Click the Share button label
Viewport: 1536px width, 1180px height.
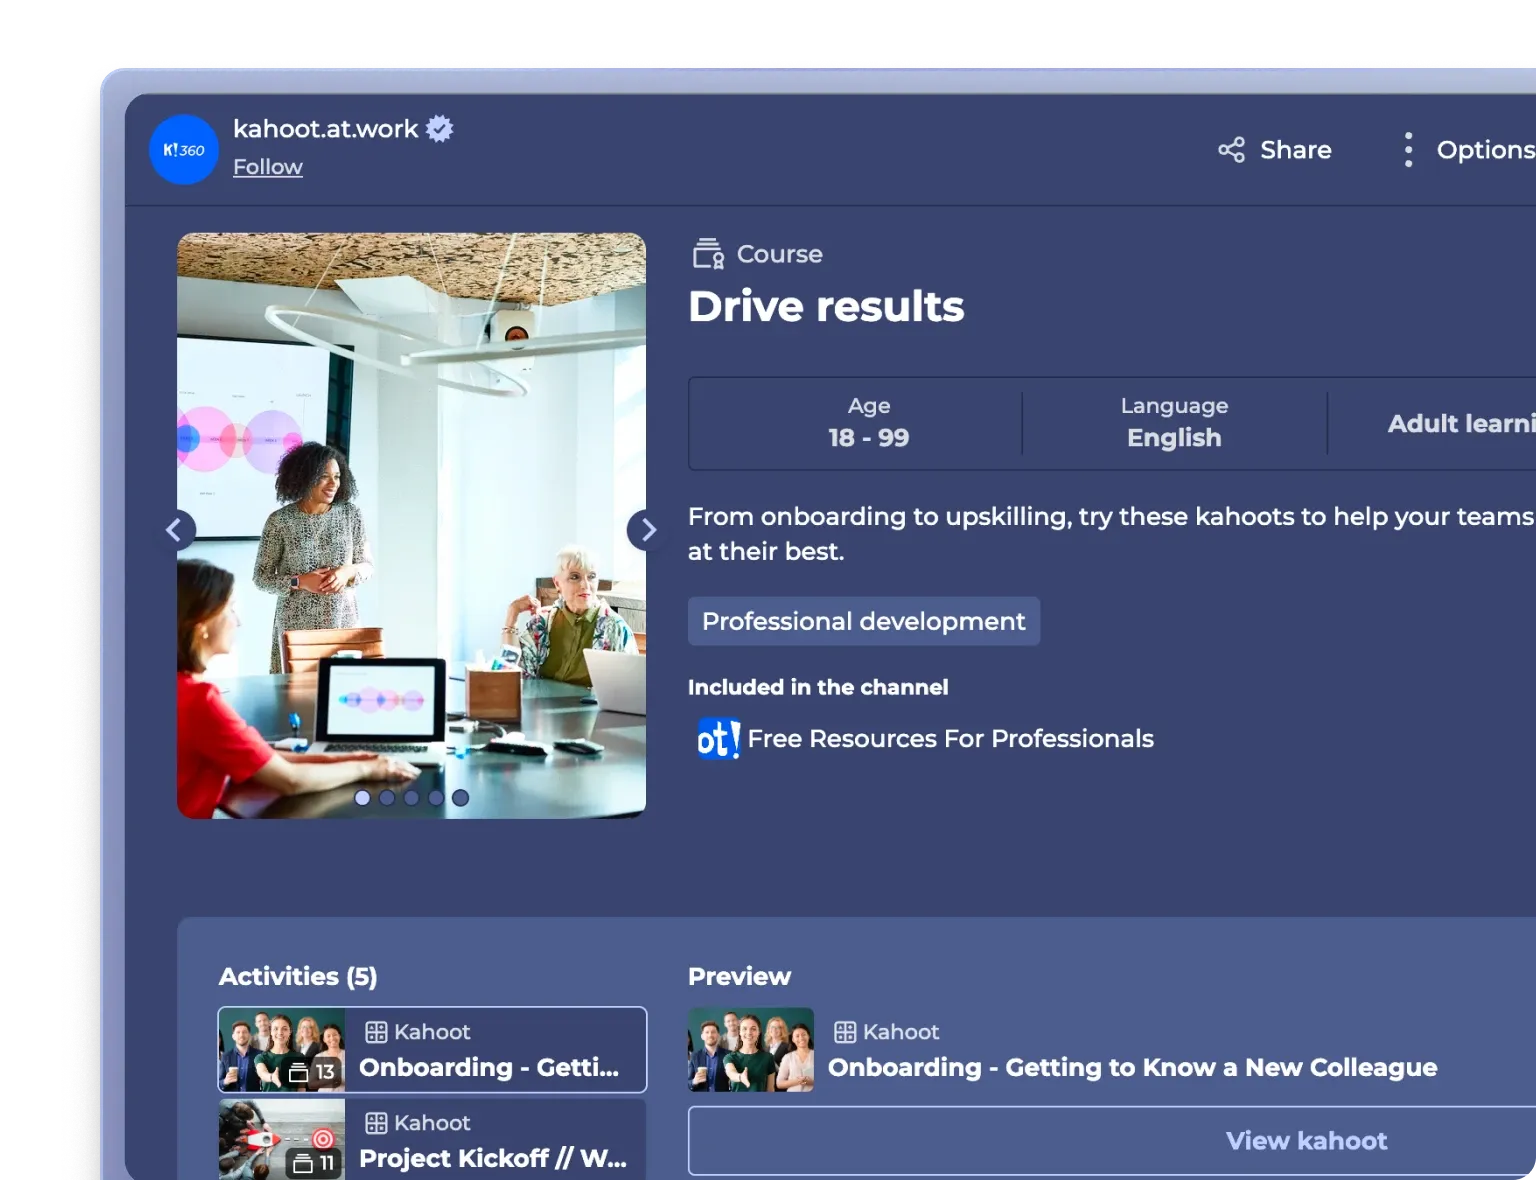click(1295, 150)
